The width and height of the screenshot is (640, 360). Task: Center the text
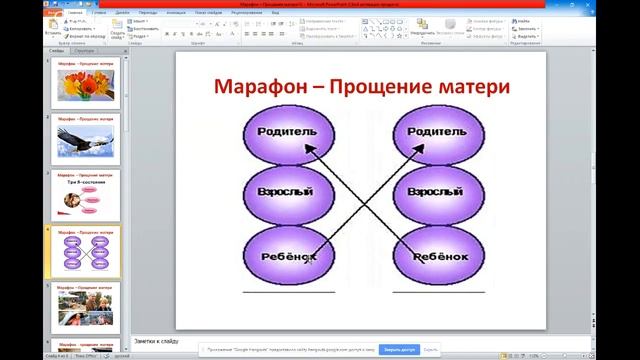(x=255, y=34)
